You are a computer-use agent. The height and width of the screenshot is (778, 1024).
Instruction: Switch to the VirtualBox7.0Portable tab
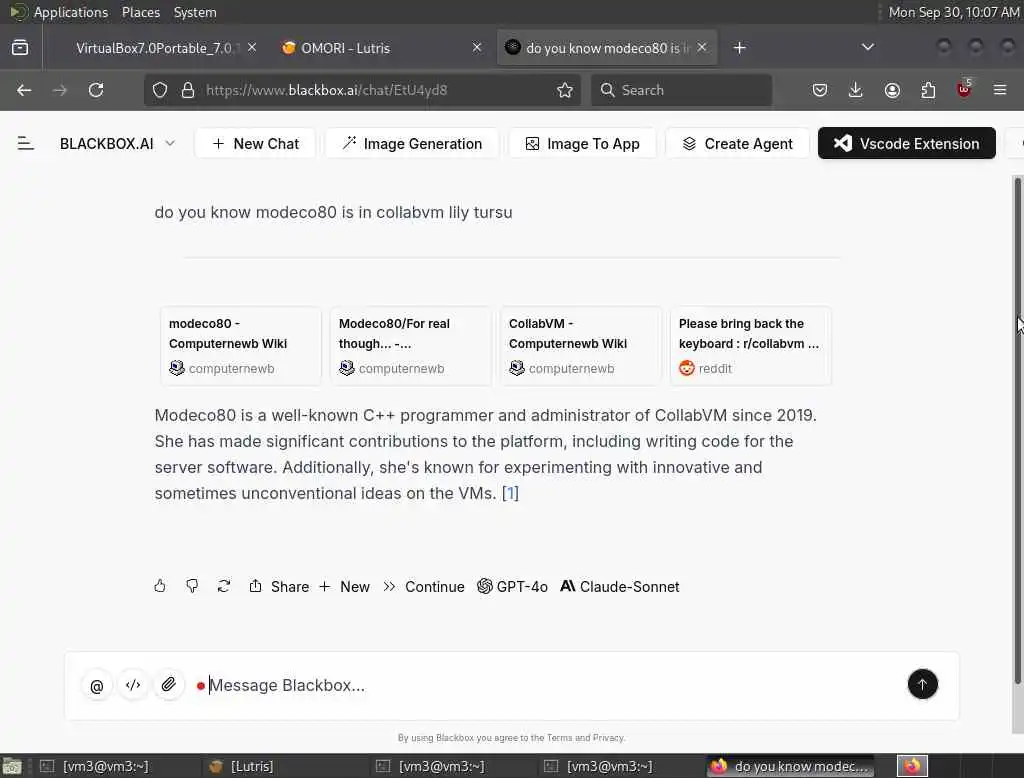pyautogui.click(x=157, y=48)
